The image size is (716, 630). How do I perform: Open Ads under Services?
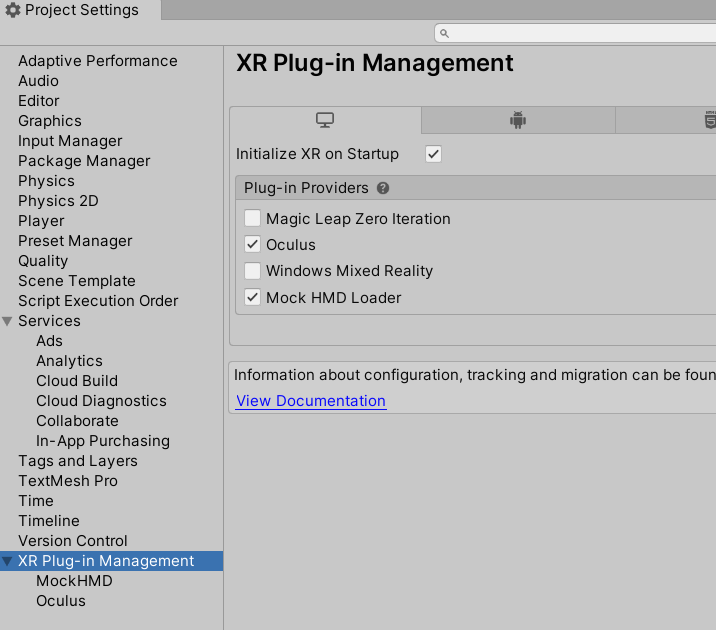pyautogui.click(x=49, y=341)
